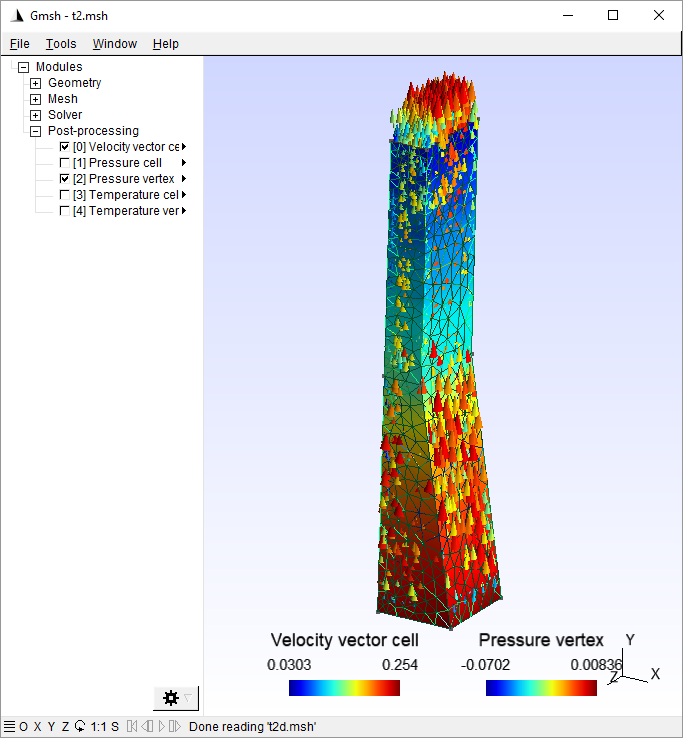The height and width of the screenshot is (738, 683).
Task: Click the O general options button in status bar
Action: (23, 727)
